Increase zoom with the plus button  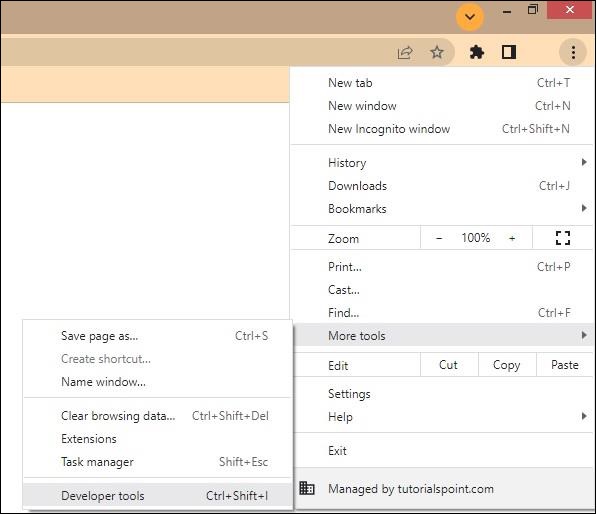click(x=512, y=238)
